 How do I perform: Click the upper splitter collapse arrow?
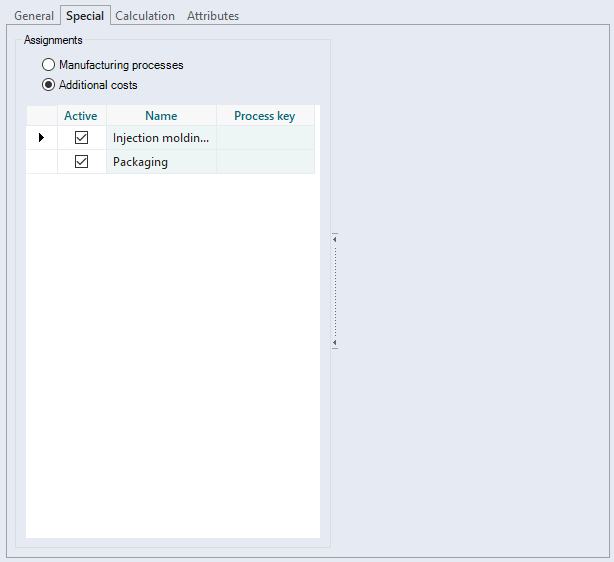(335, 239)
